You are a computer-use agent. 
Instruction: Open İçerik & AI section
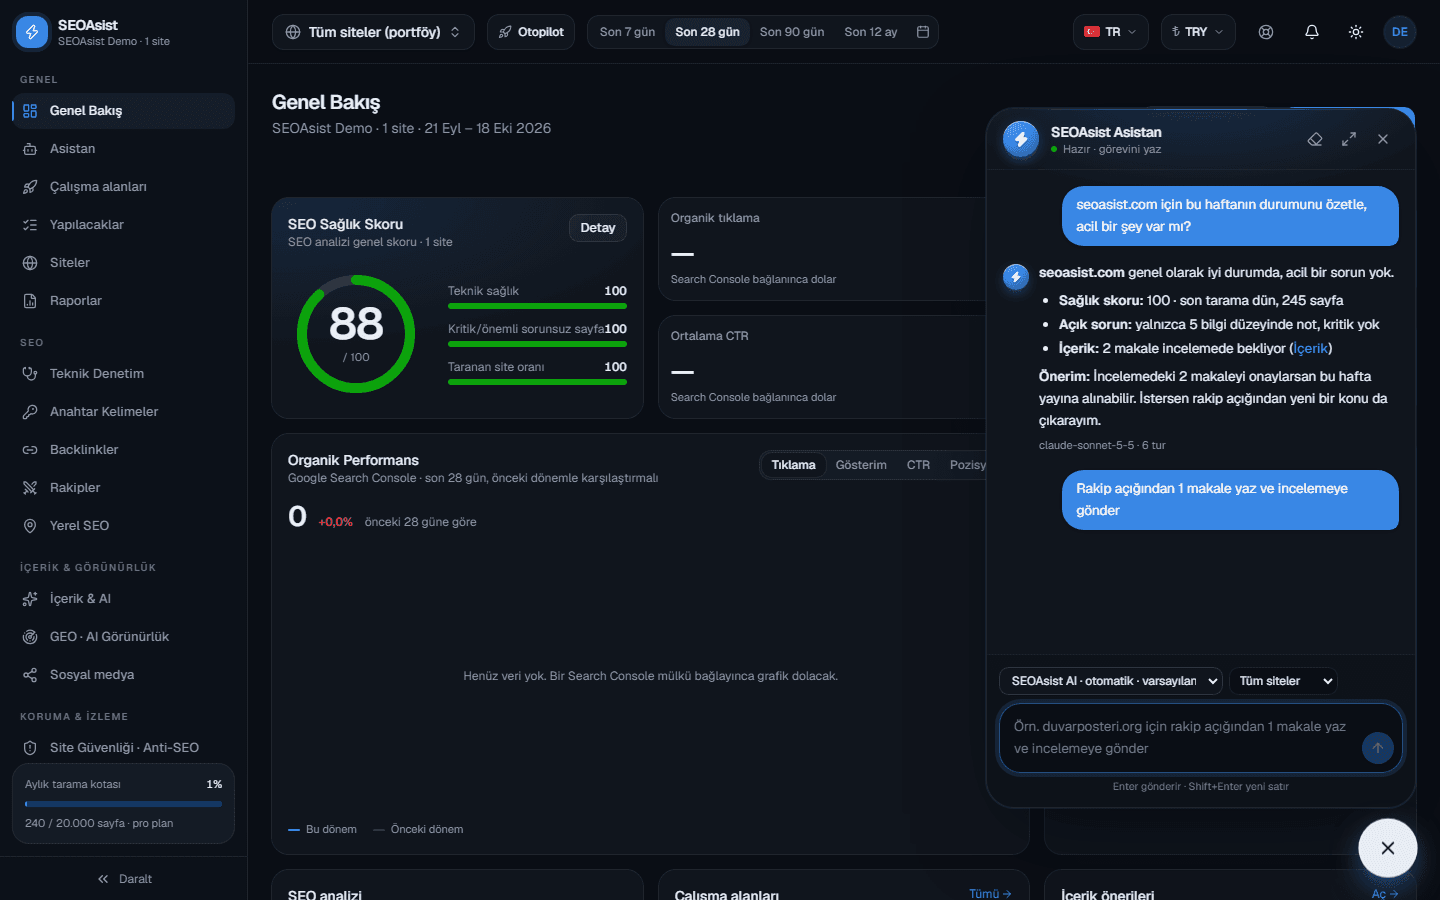pyautogui.click(x=123, y=599)
